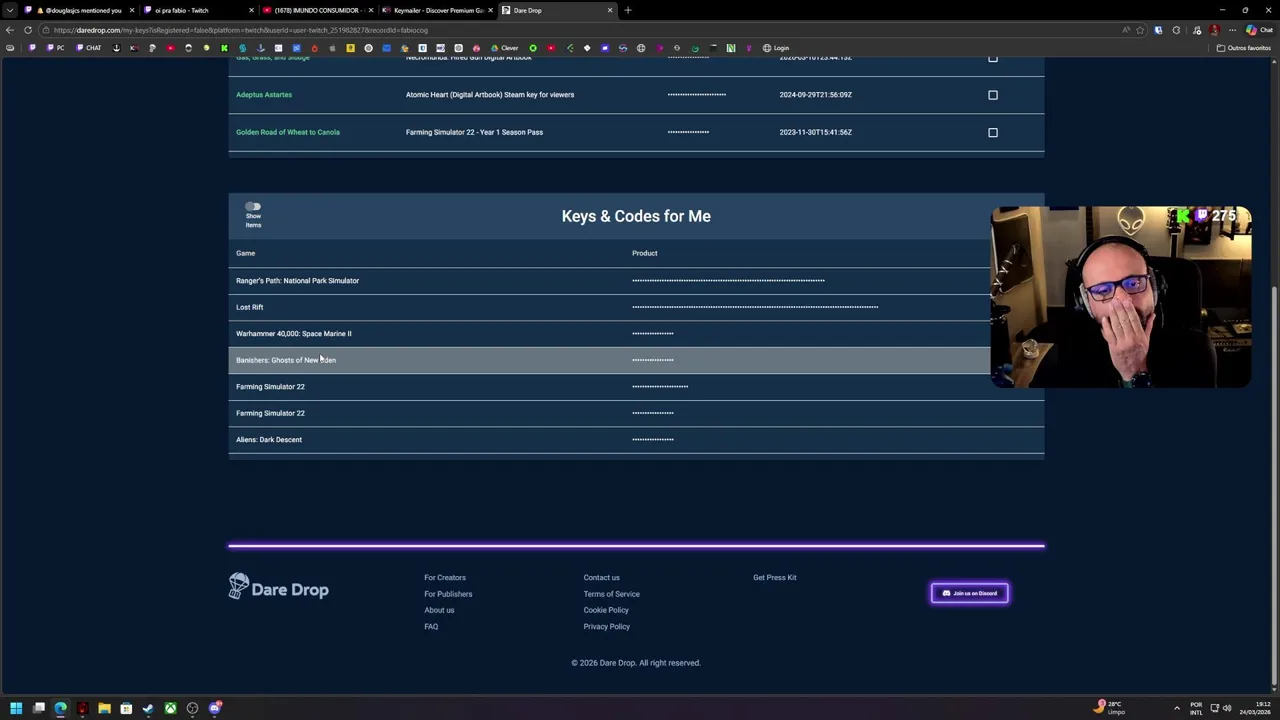
Task: Open the Outros favoritos folder
Action: (x=1243, y=48)
